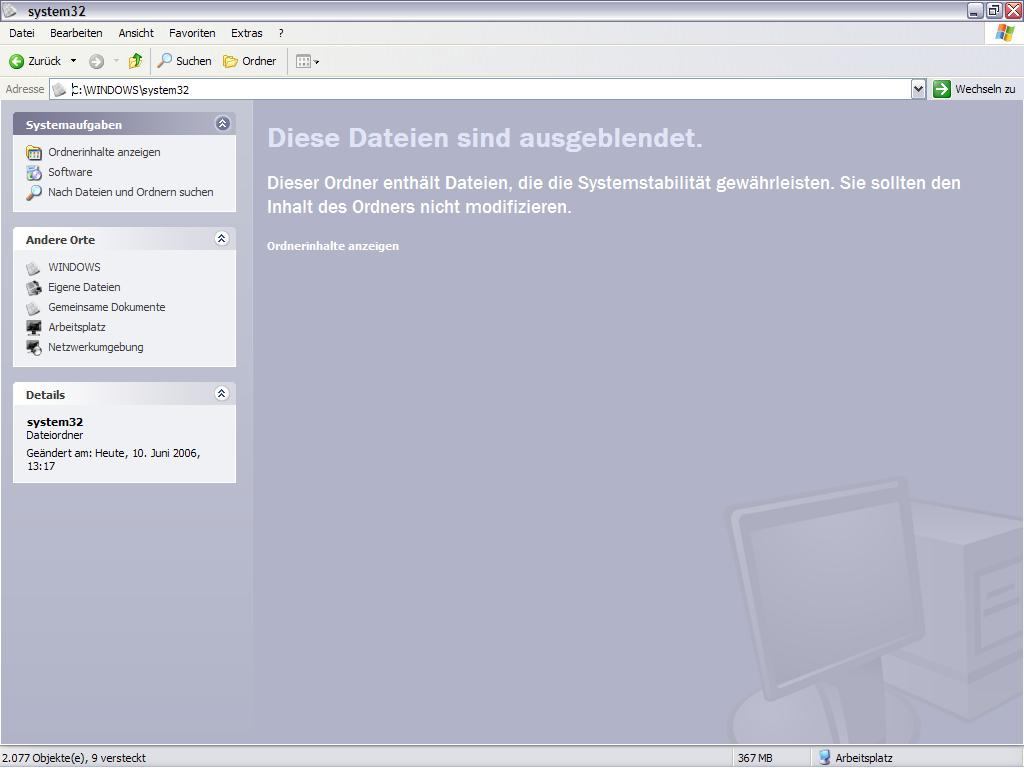Open the Favoriten menu
This screenshot has height=768, width=1024.
(x=192, y=33)
